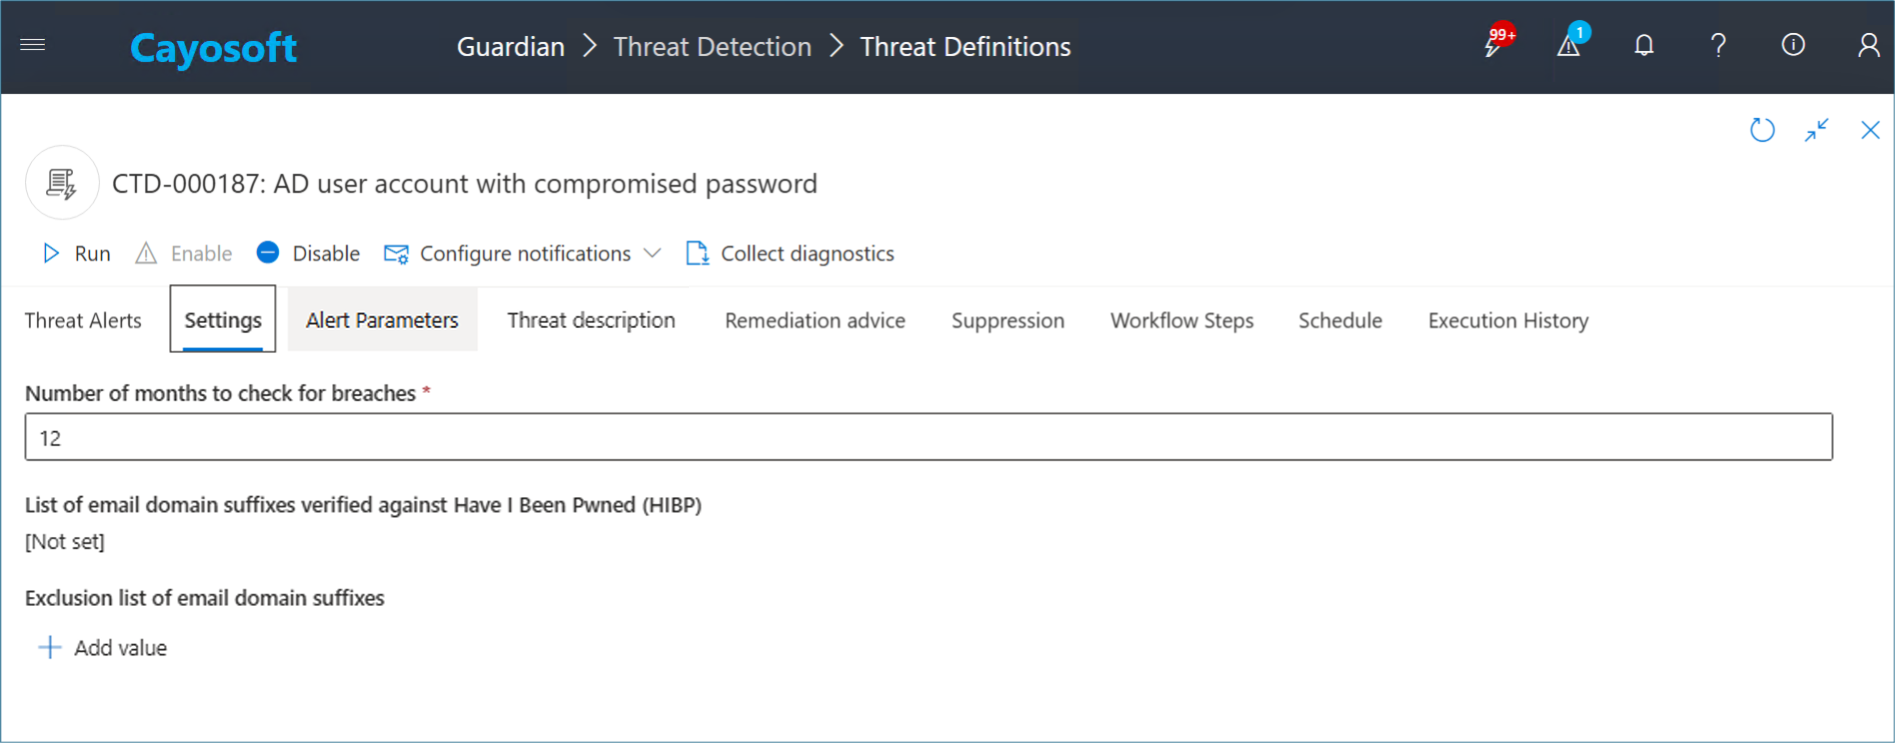
Task: Disable the threat definition
Action: tap(308, 254)
